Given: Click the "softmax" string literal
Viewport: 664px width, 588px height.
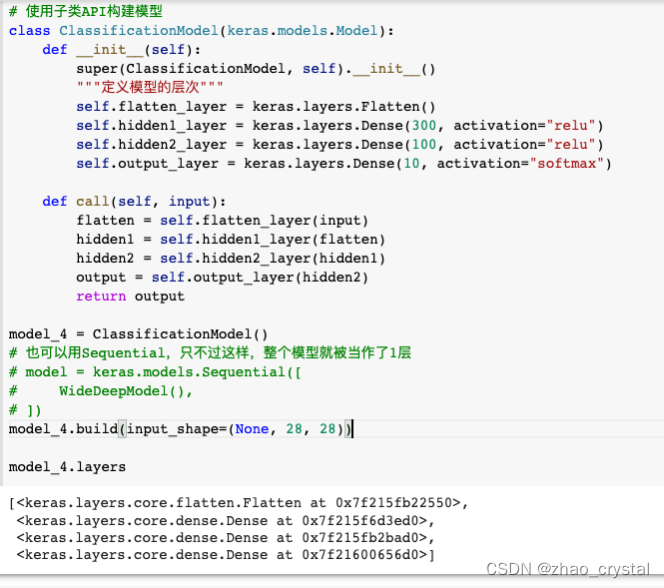Looking at the screenshot, I should [x=567, y=163].
